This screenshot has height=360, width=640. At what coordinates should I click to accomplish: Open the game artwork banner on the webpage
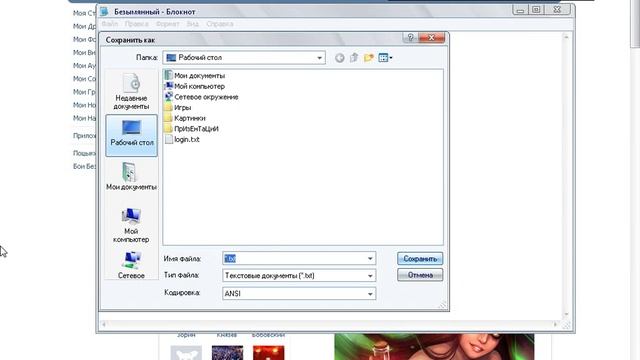(434, 347)
